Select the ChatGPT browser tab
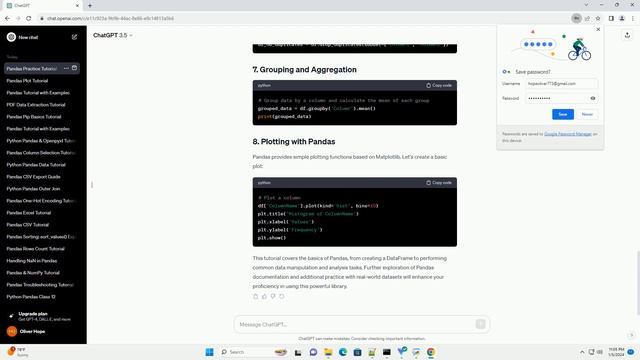 pos(43,6)
